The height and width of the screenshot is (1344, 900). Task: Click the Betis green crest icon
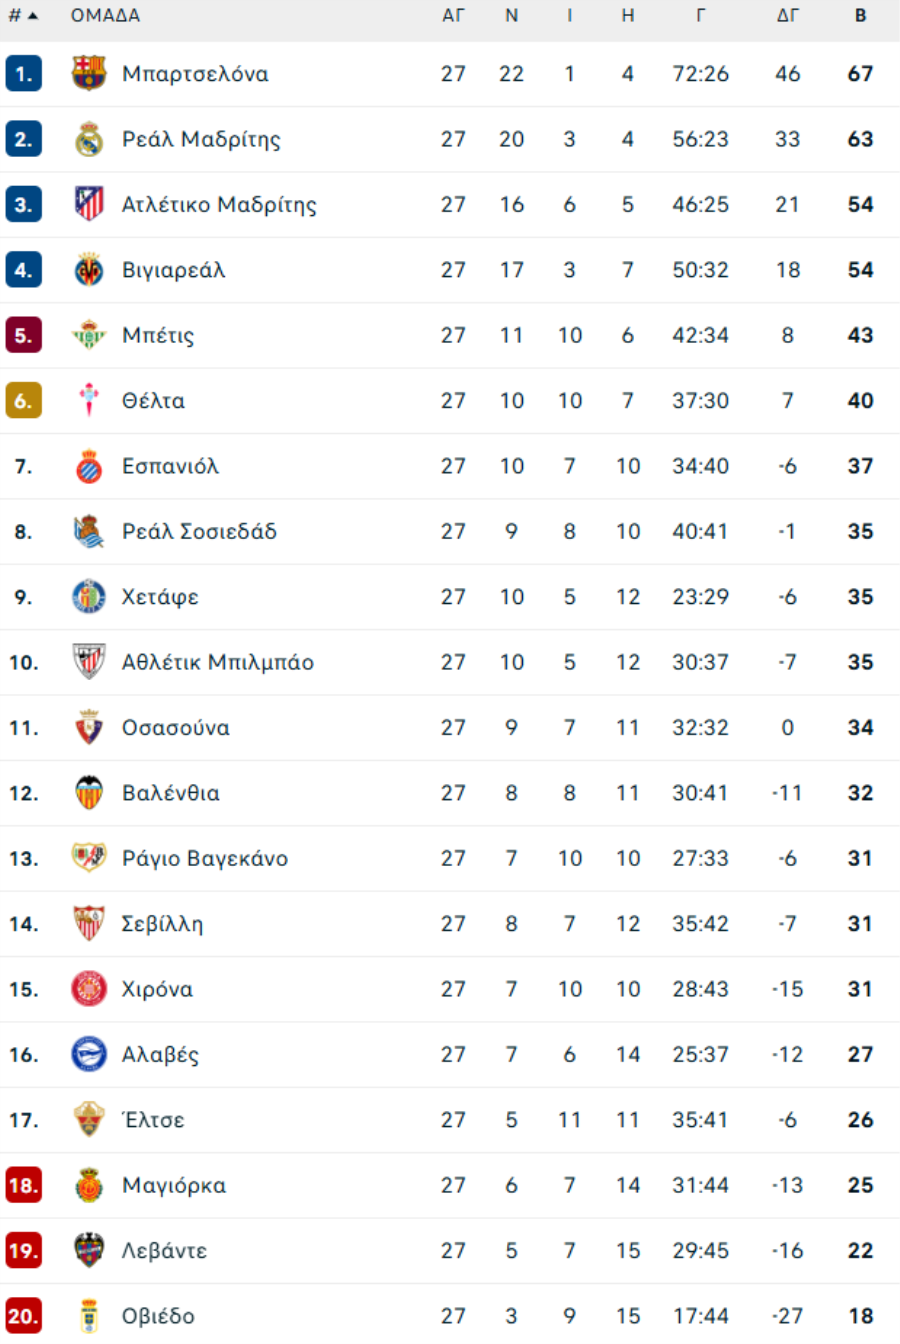tap(89, 335)
